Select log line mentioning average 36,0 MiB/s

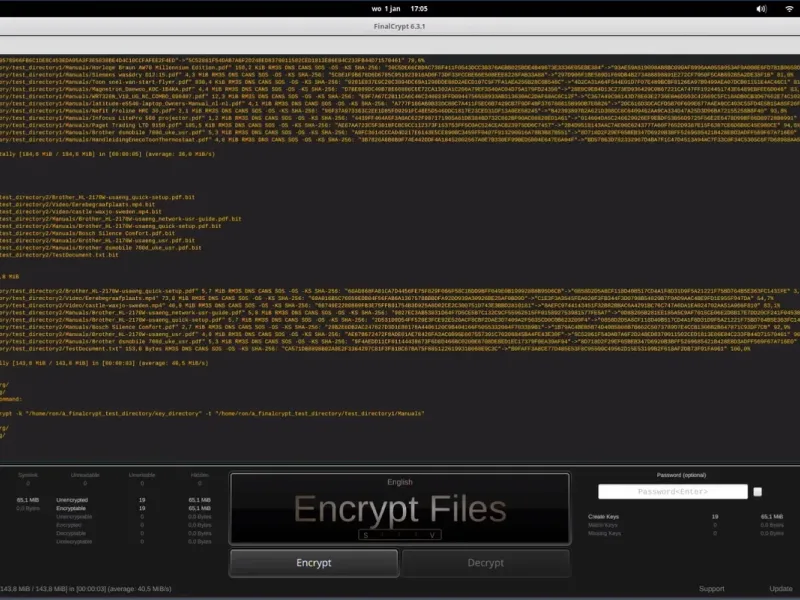click(x=107, y=154)
